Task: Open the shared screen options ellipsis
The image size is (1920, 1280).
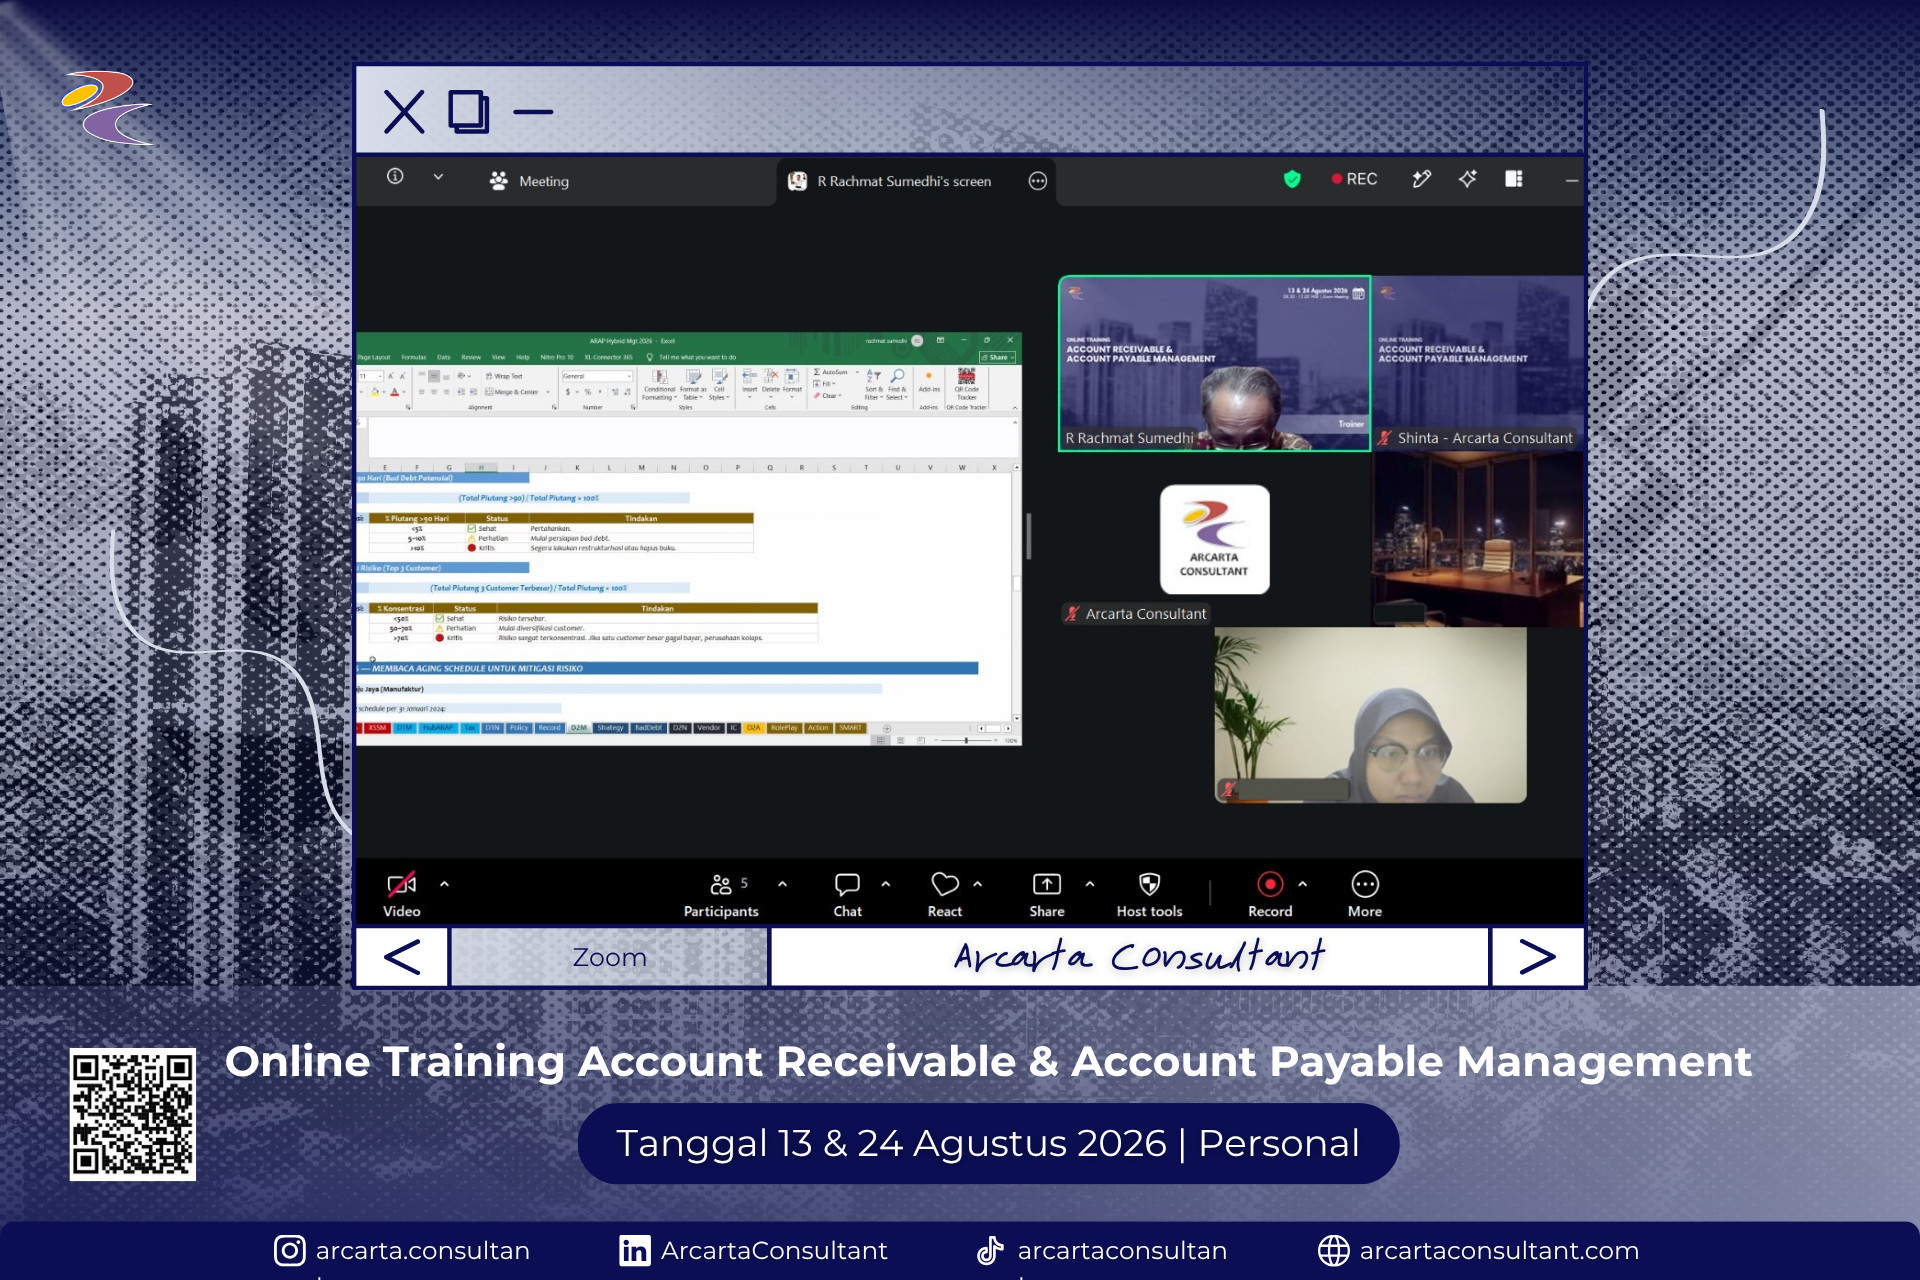Action: pos(1038,181)
